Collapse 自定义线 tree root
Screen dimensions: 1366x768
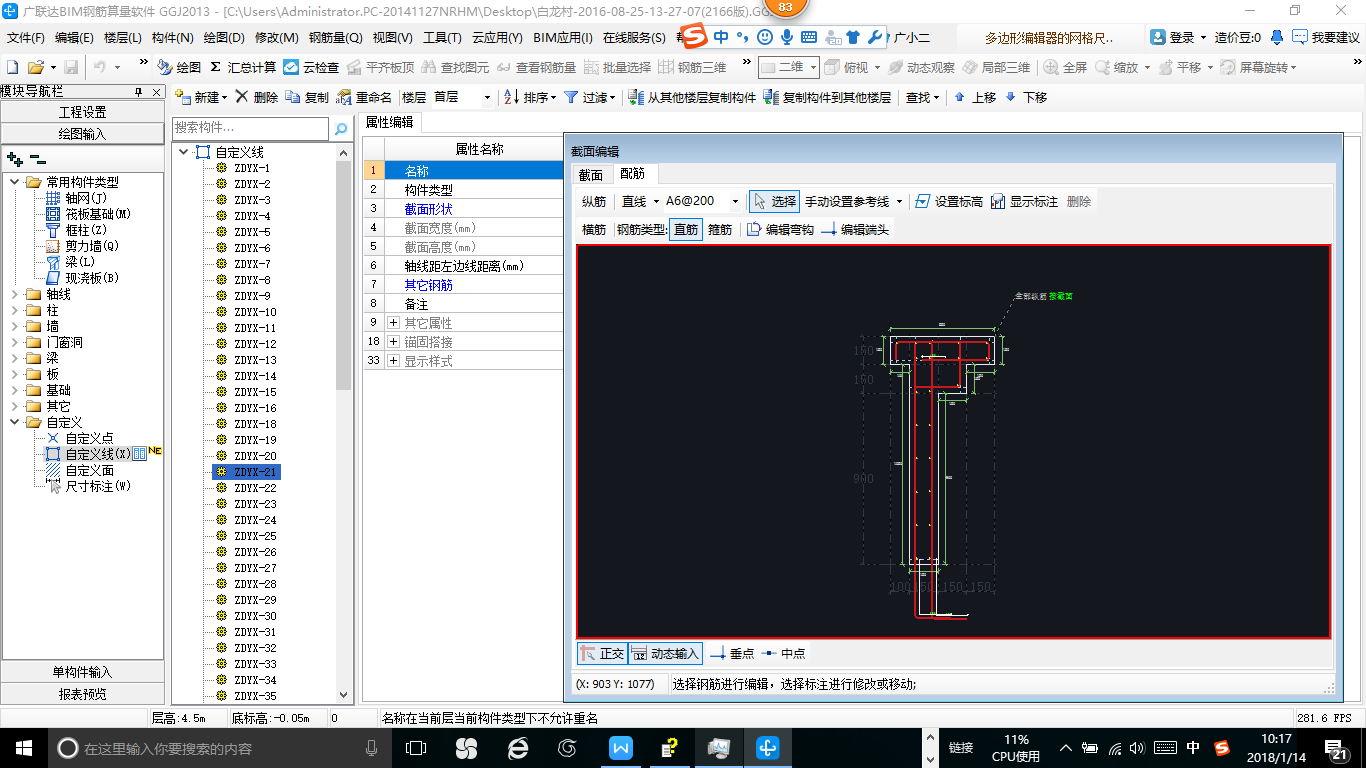[x=183, y=152]
